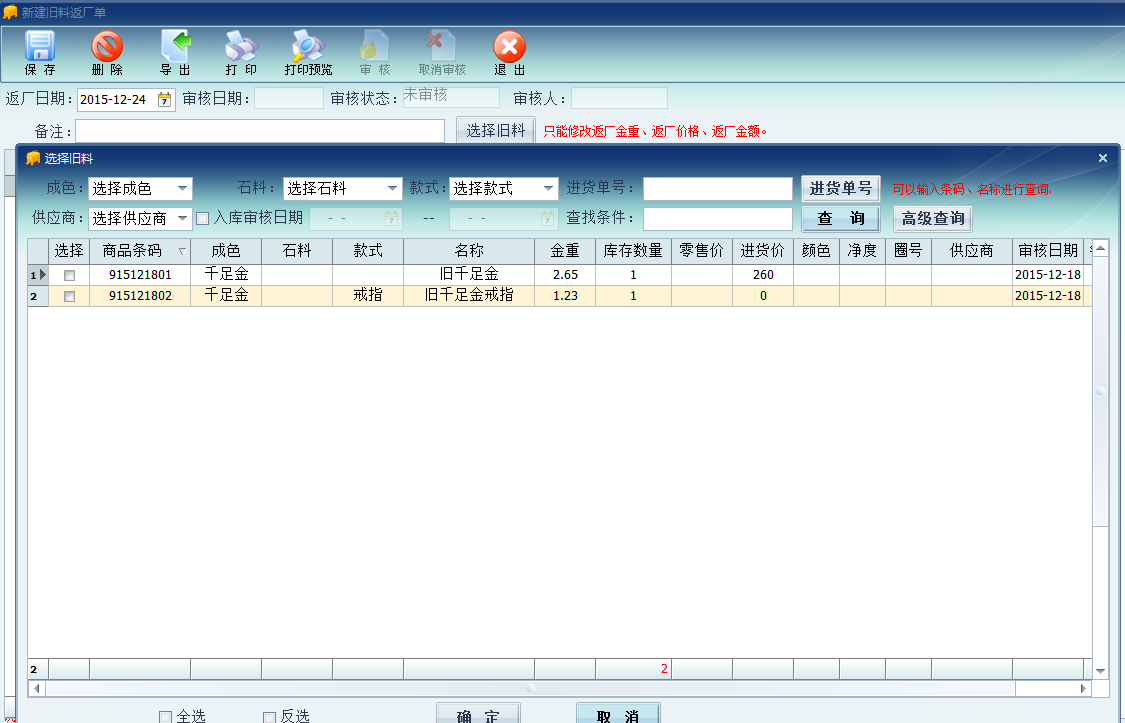Click the 查询 search button

(x=840, y=218)
